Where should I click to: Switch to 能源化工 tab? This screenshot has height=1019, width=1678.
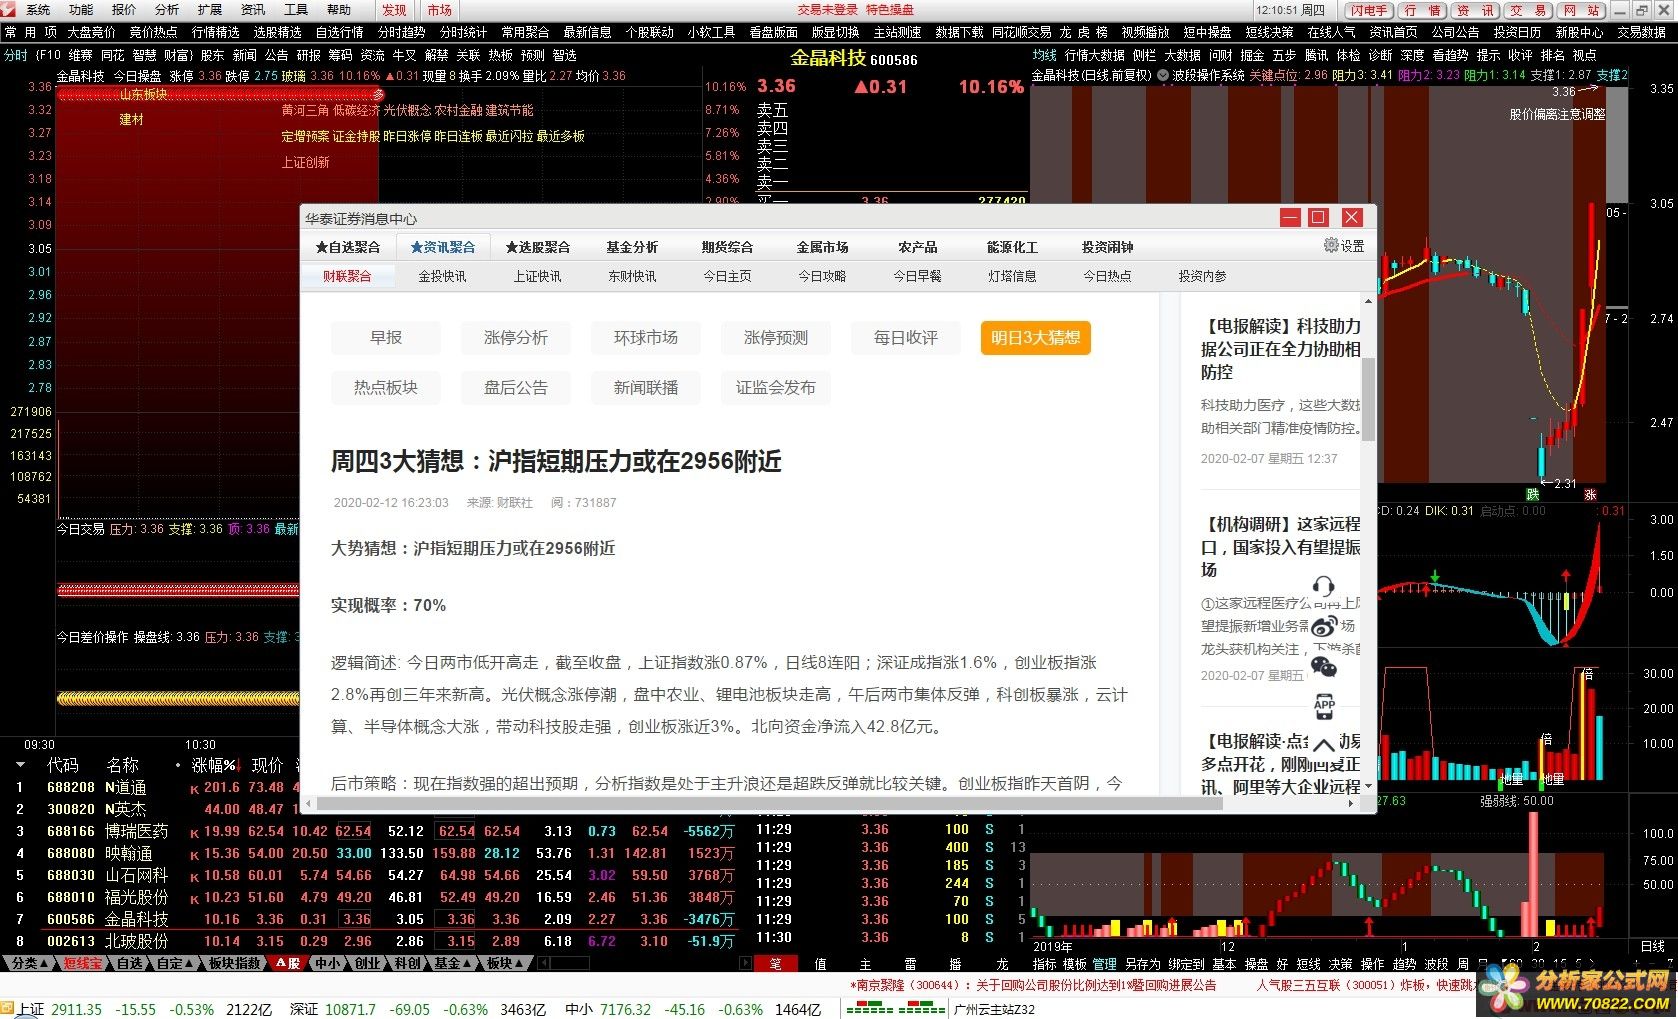(x=1012, y=247)
